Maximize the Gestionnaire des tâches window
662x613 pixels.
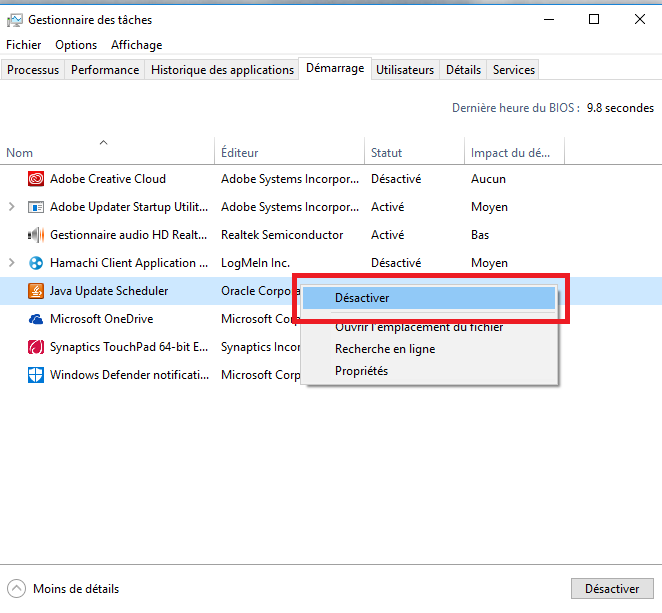(x=594, y=19)
